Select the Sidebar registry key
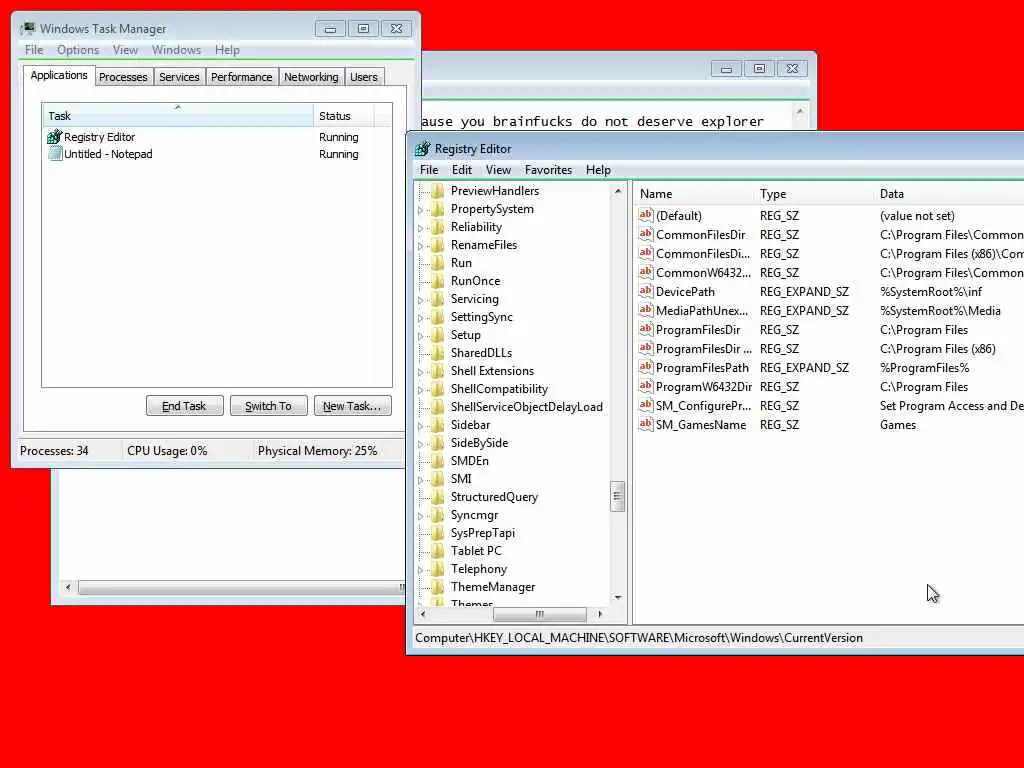Screen dimensions: 1024x768 470,424
